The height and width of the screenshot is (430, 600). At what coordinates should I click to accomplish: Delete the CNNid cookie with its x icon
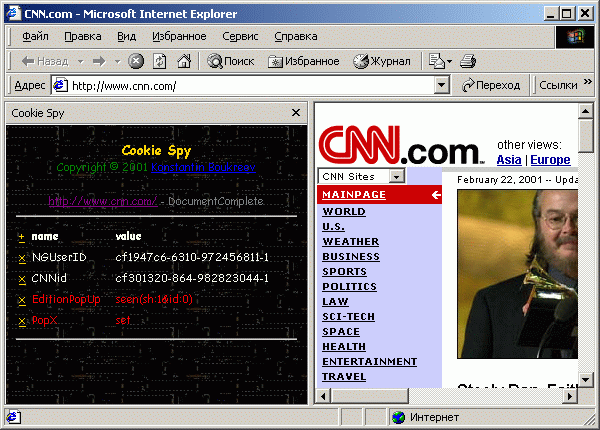click(22, 280)
